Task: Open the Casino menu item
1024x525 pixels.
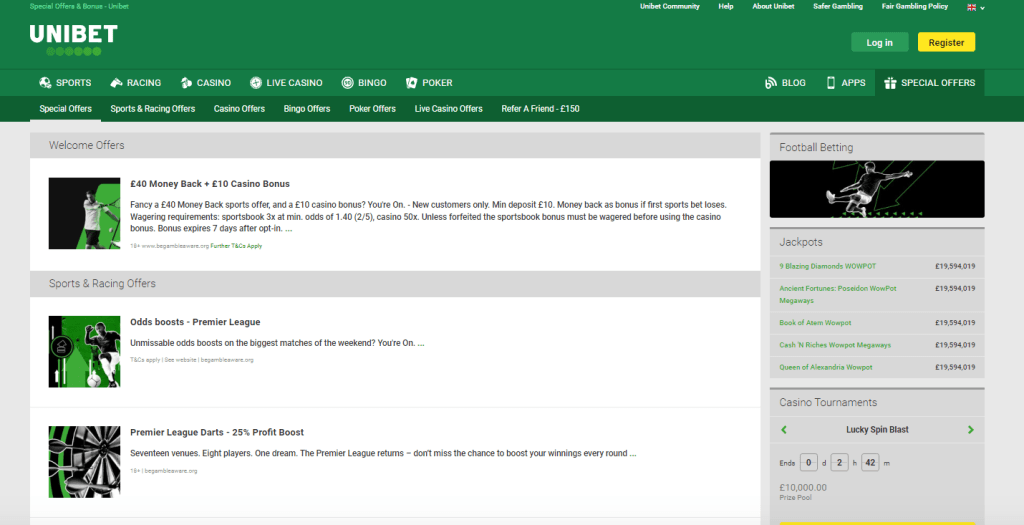Action: (206, 83)
